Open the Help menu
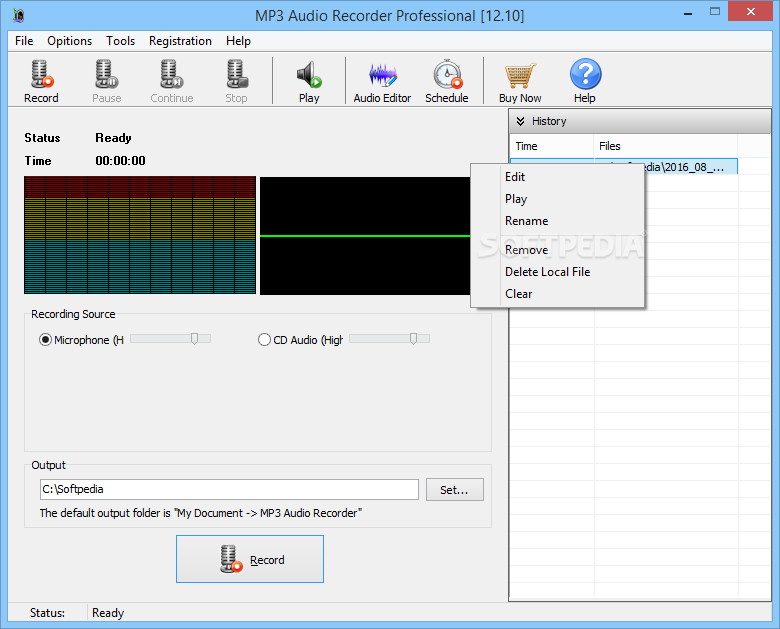780x629 pixels. (x=238, y=41)
